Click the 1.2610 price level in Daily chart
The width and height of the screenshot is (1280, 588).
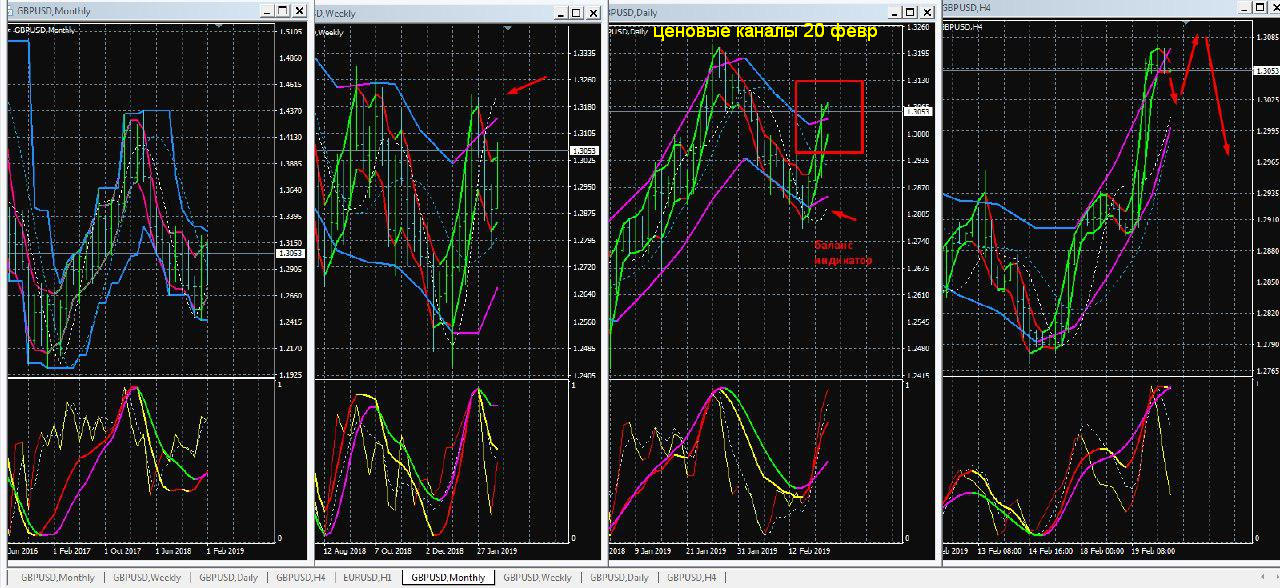[x=916, y=295]
